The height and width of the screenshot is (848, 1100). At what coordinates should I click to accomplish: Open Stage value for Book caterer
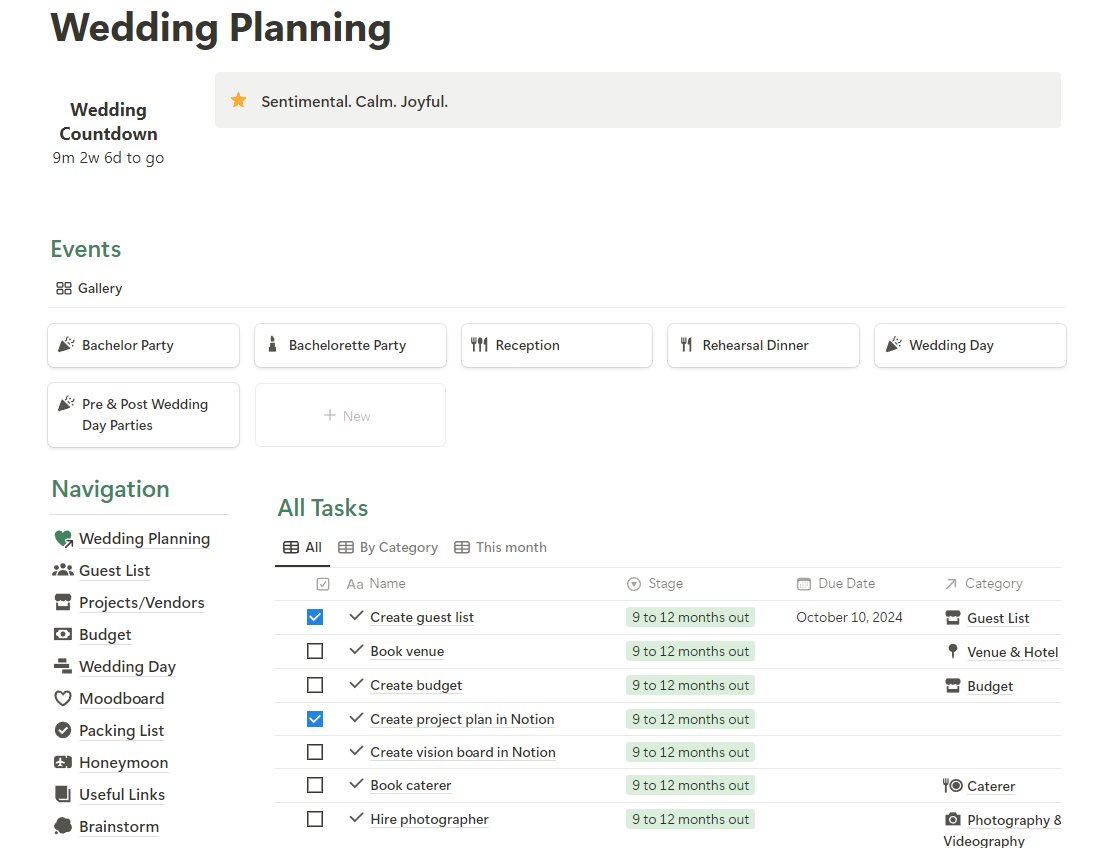coord(690,785)
